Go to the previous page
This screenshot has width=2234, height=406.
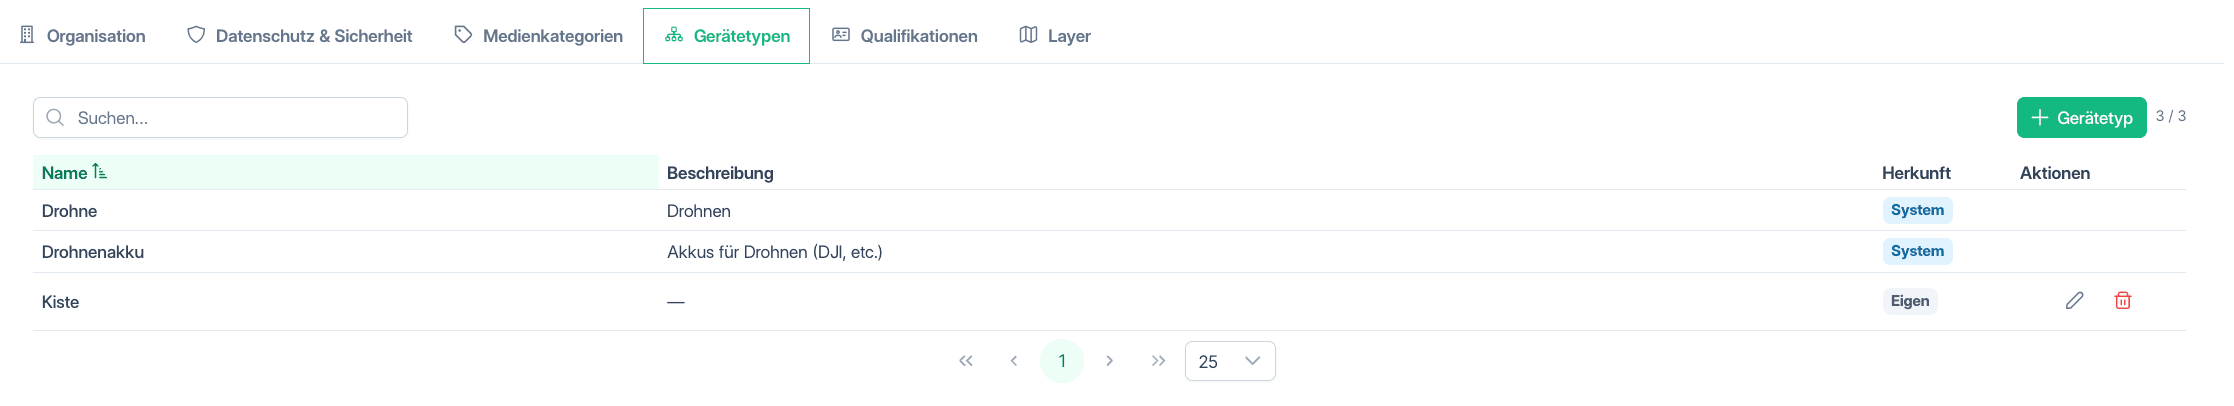[1014, 361]
